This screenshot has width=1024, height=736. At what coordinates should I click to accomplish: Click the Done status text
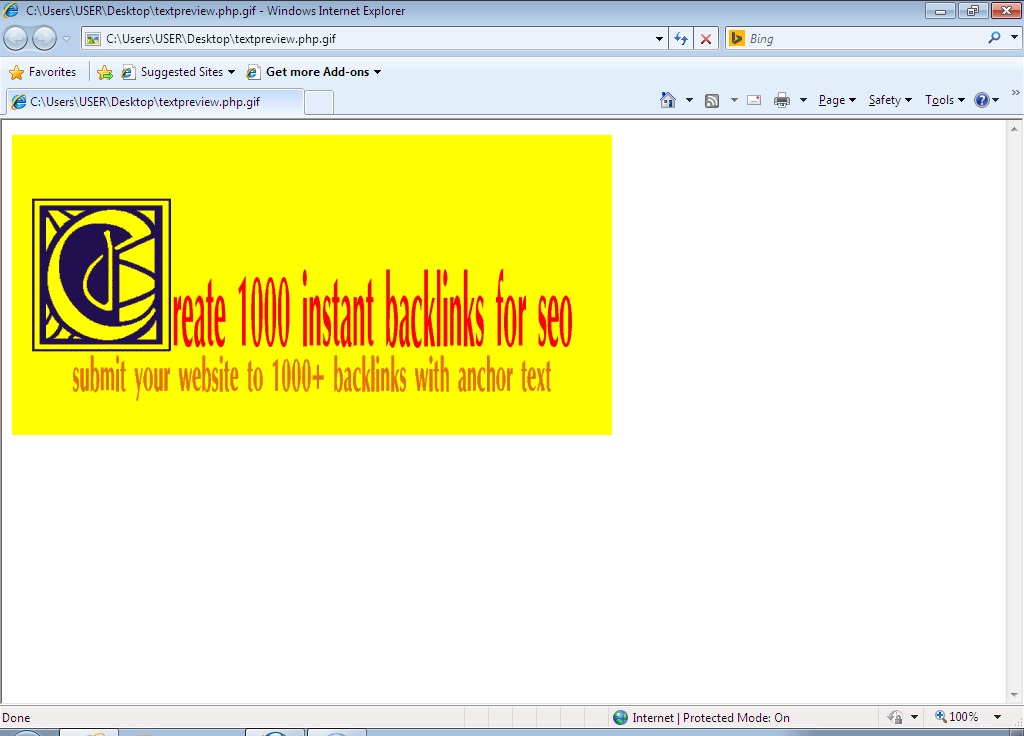coord(16,718)
